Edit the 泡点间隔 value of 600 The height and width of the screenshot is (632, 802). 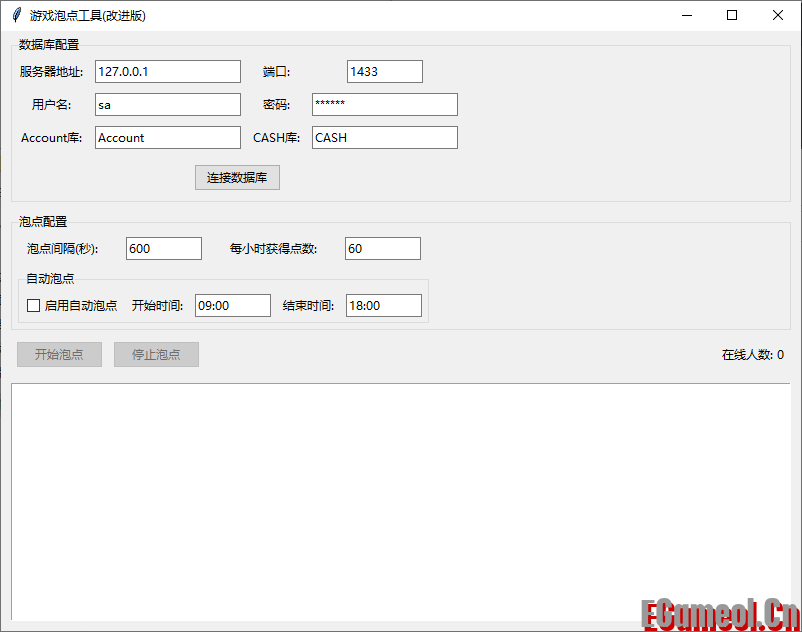pos(163,248)
